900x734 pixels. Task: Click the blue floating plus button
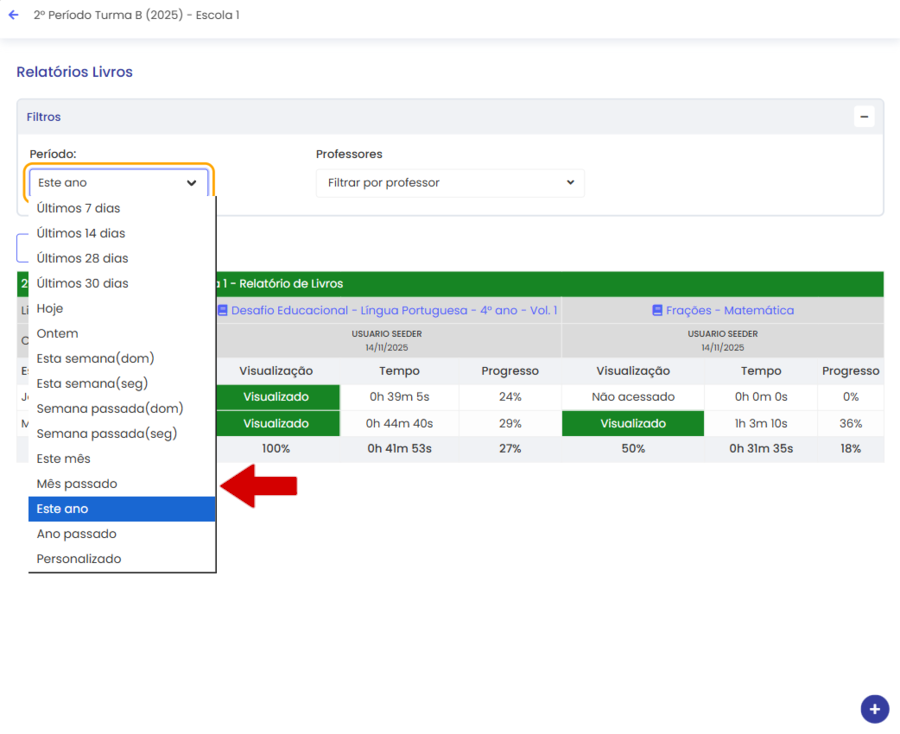(x=874, y=709)
